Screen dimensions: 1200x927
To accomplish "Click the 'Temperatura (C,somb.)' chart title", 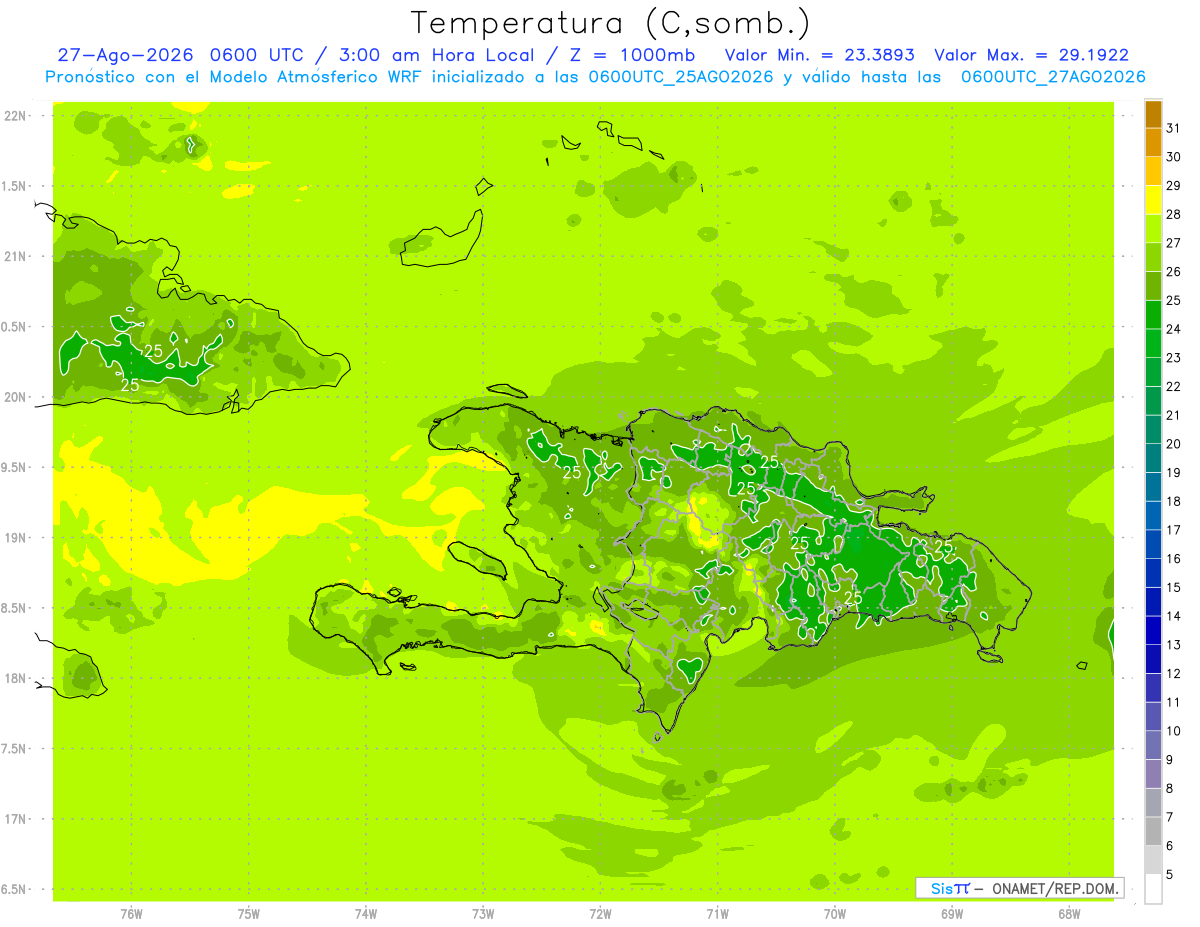I will point(610,22).
